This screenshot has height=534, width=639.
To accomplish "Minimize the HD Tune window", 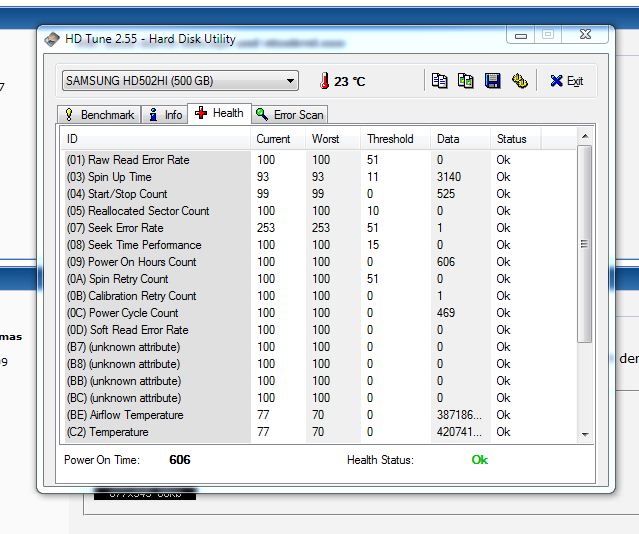I will 521,35.
